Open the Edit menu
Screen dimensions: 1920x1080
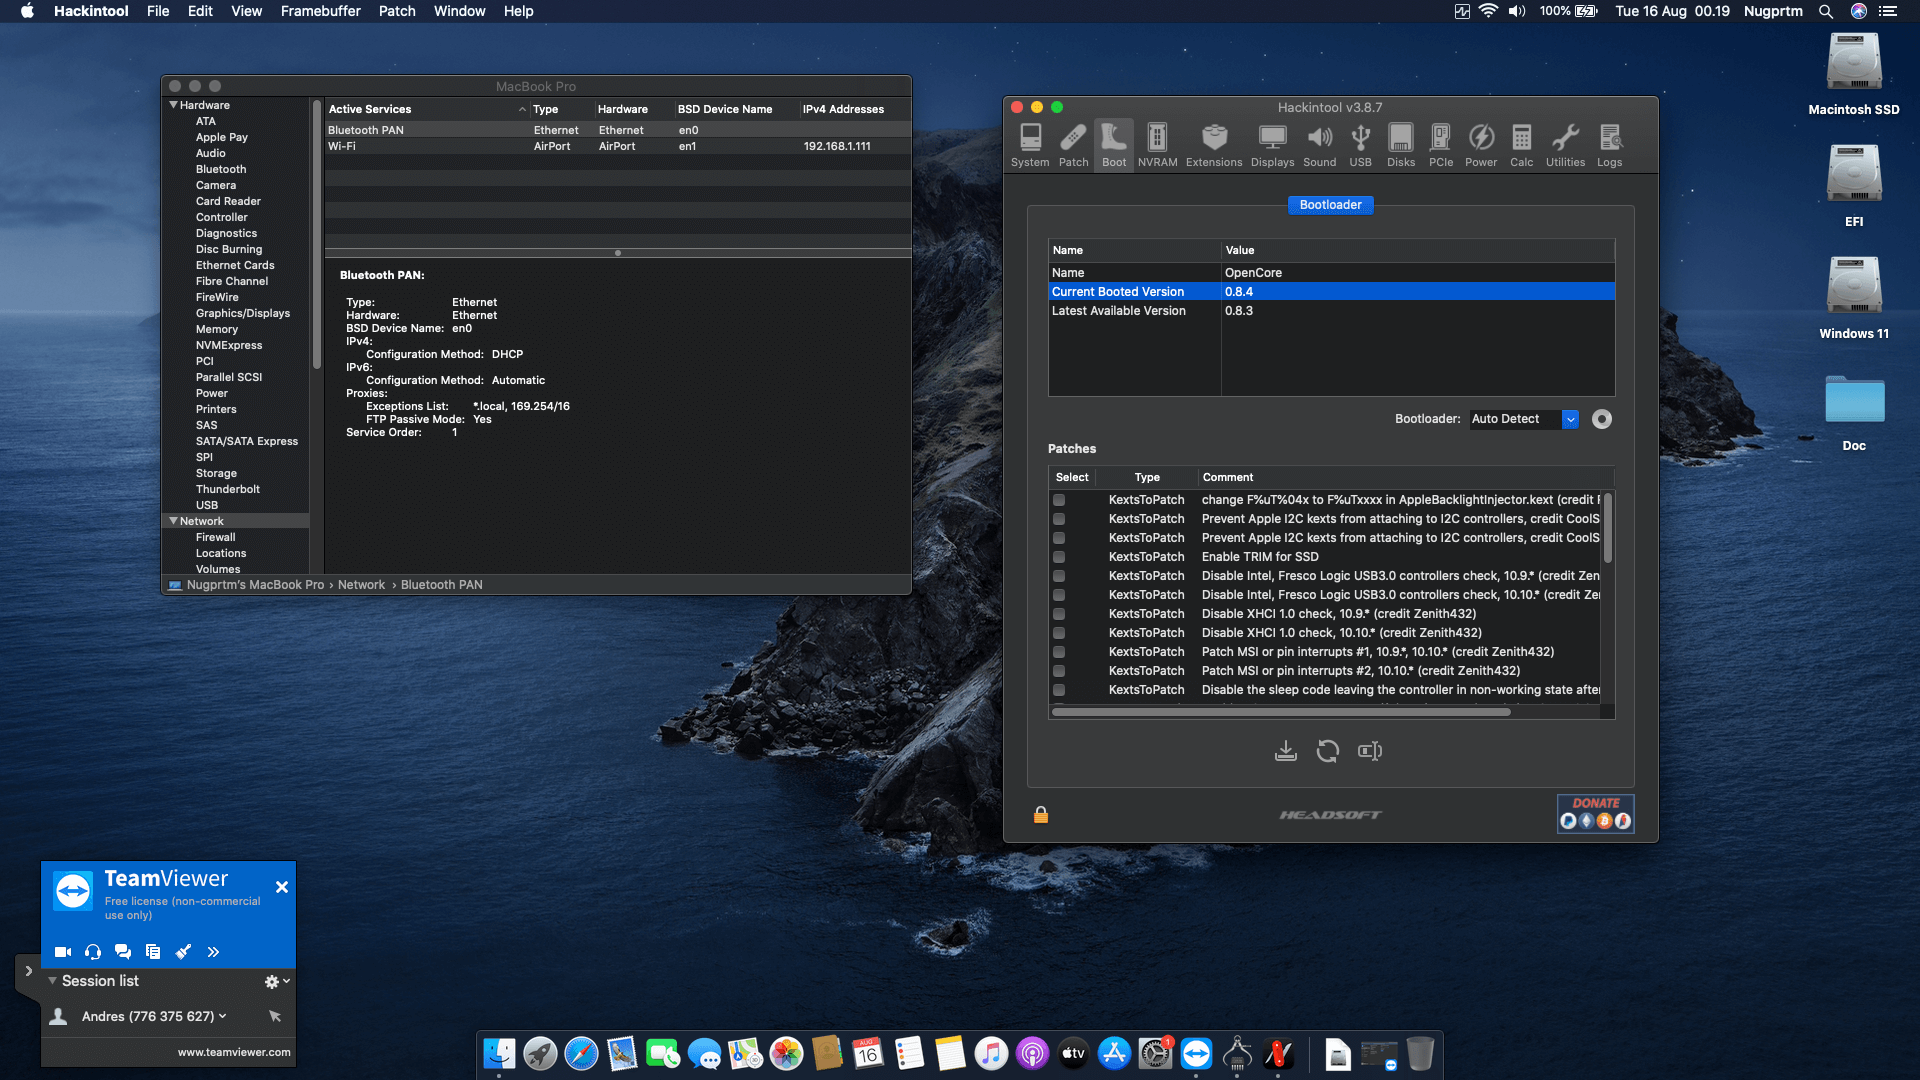[200, 11]
